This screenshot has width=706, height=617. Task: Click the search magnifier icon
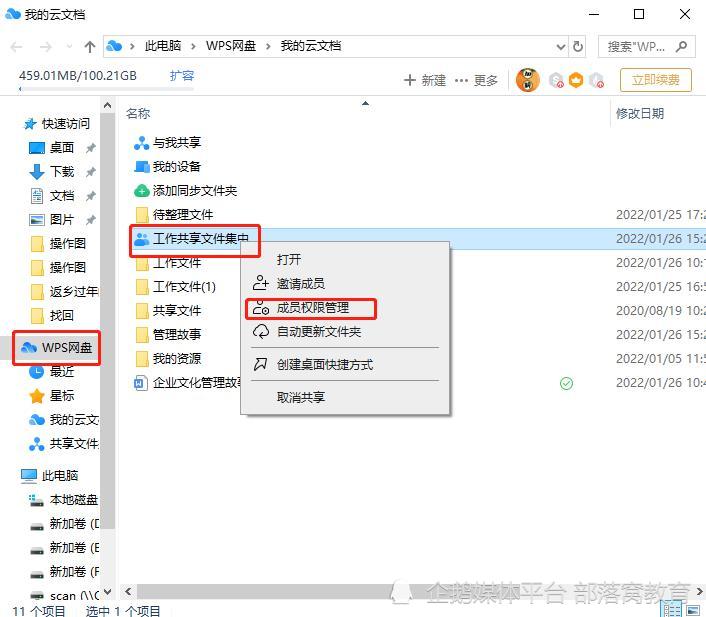pyautogui.click(x=682, y=46)
